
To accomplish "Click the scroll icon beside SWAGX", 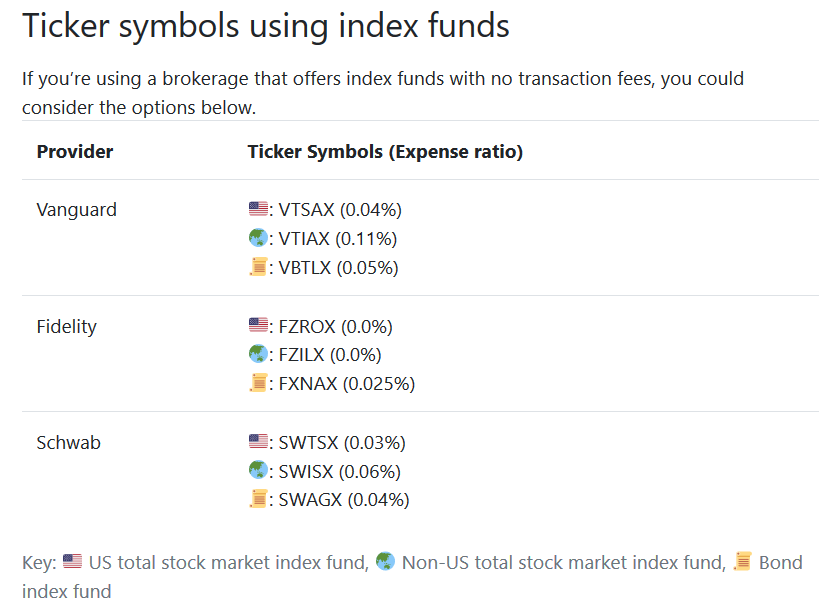I will [258, 500].
